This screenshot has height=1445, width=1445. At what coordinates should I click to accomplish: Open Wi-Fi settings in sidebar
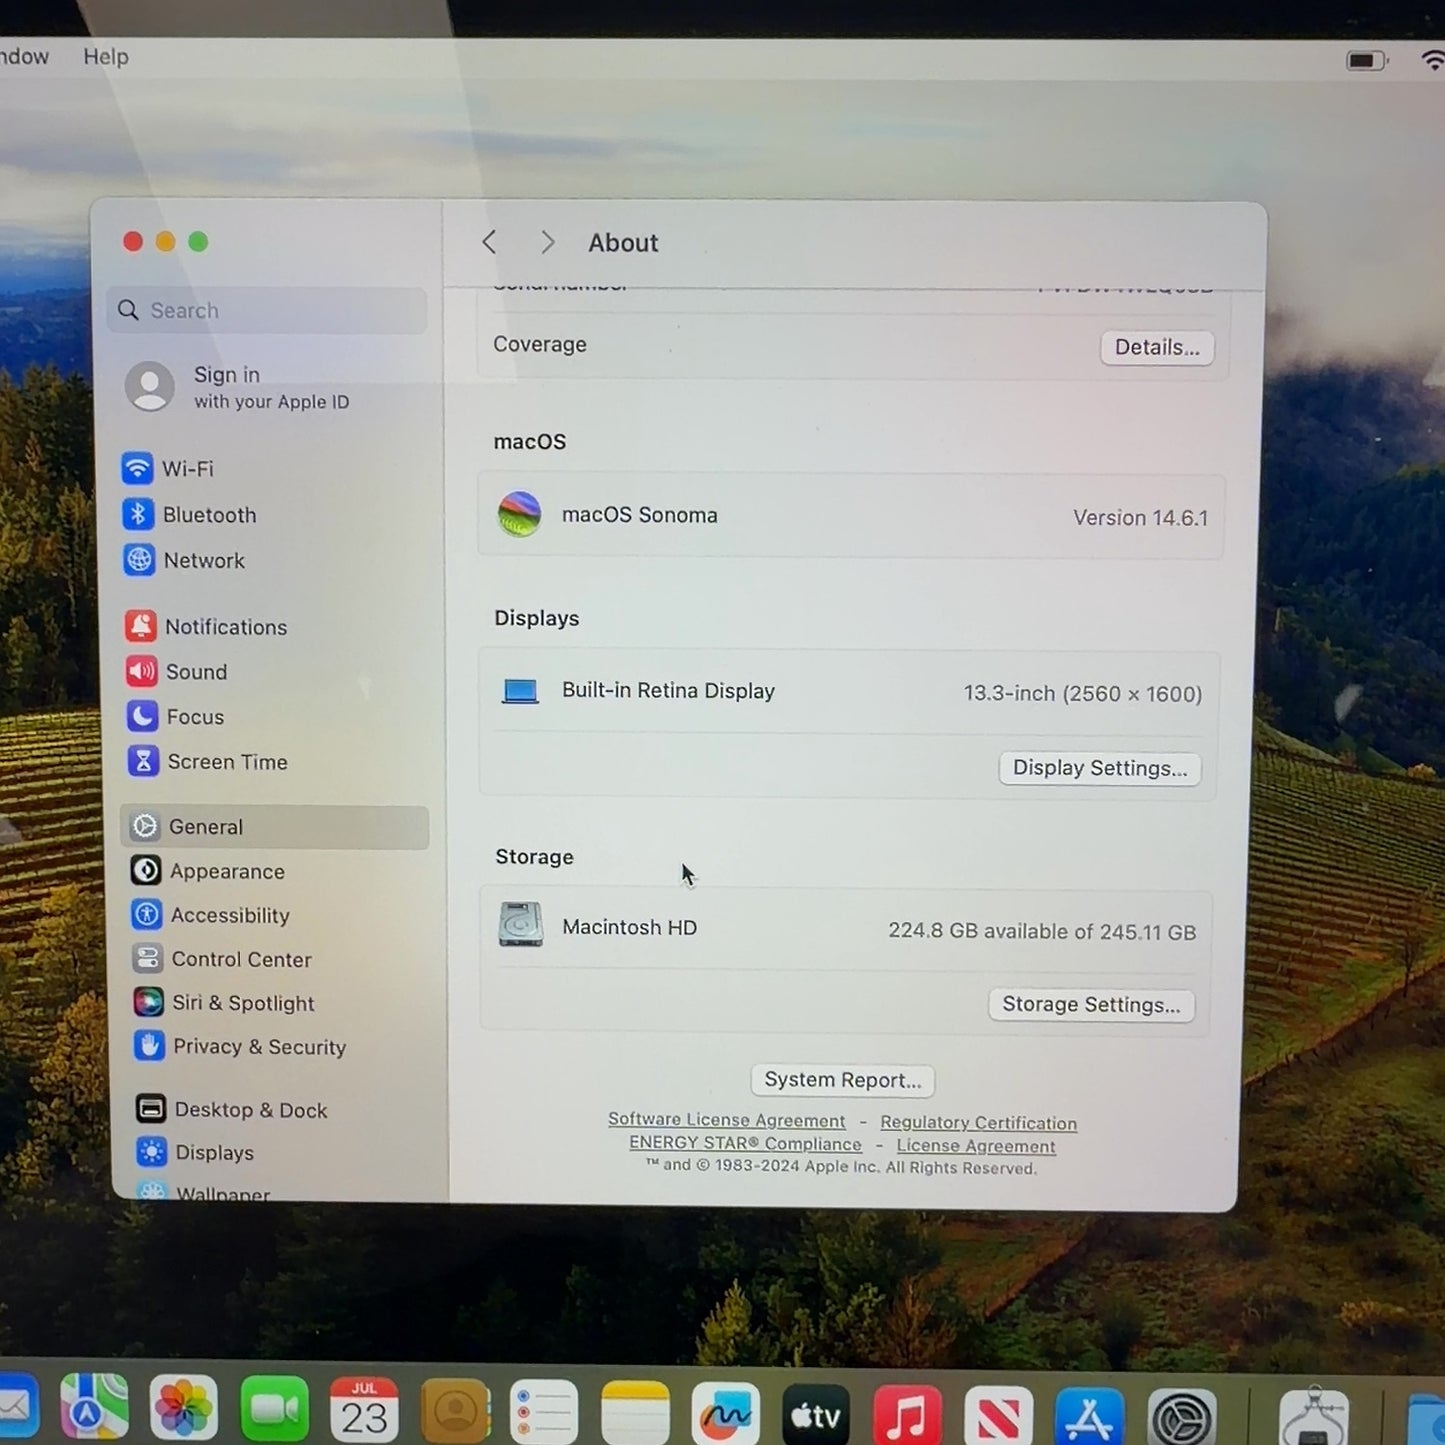click(168, 468)
